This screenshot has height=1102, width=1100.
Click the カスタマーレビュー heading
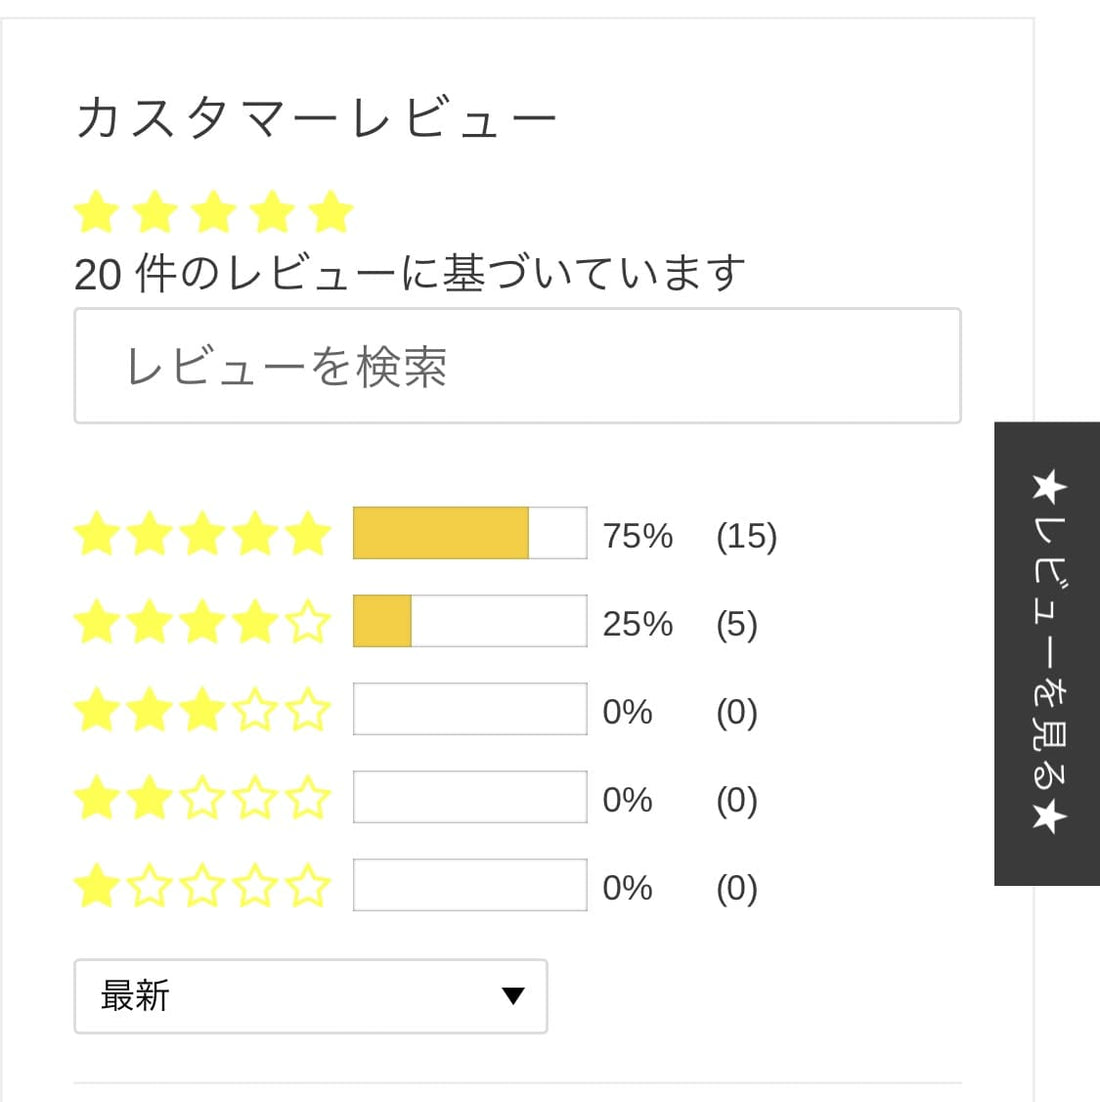[x=316, y=119]
